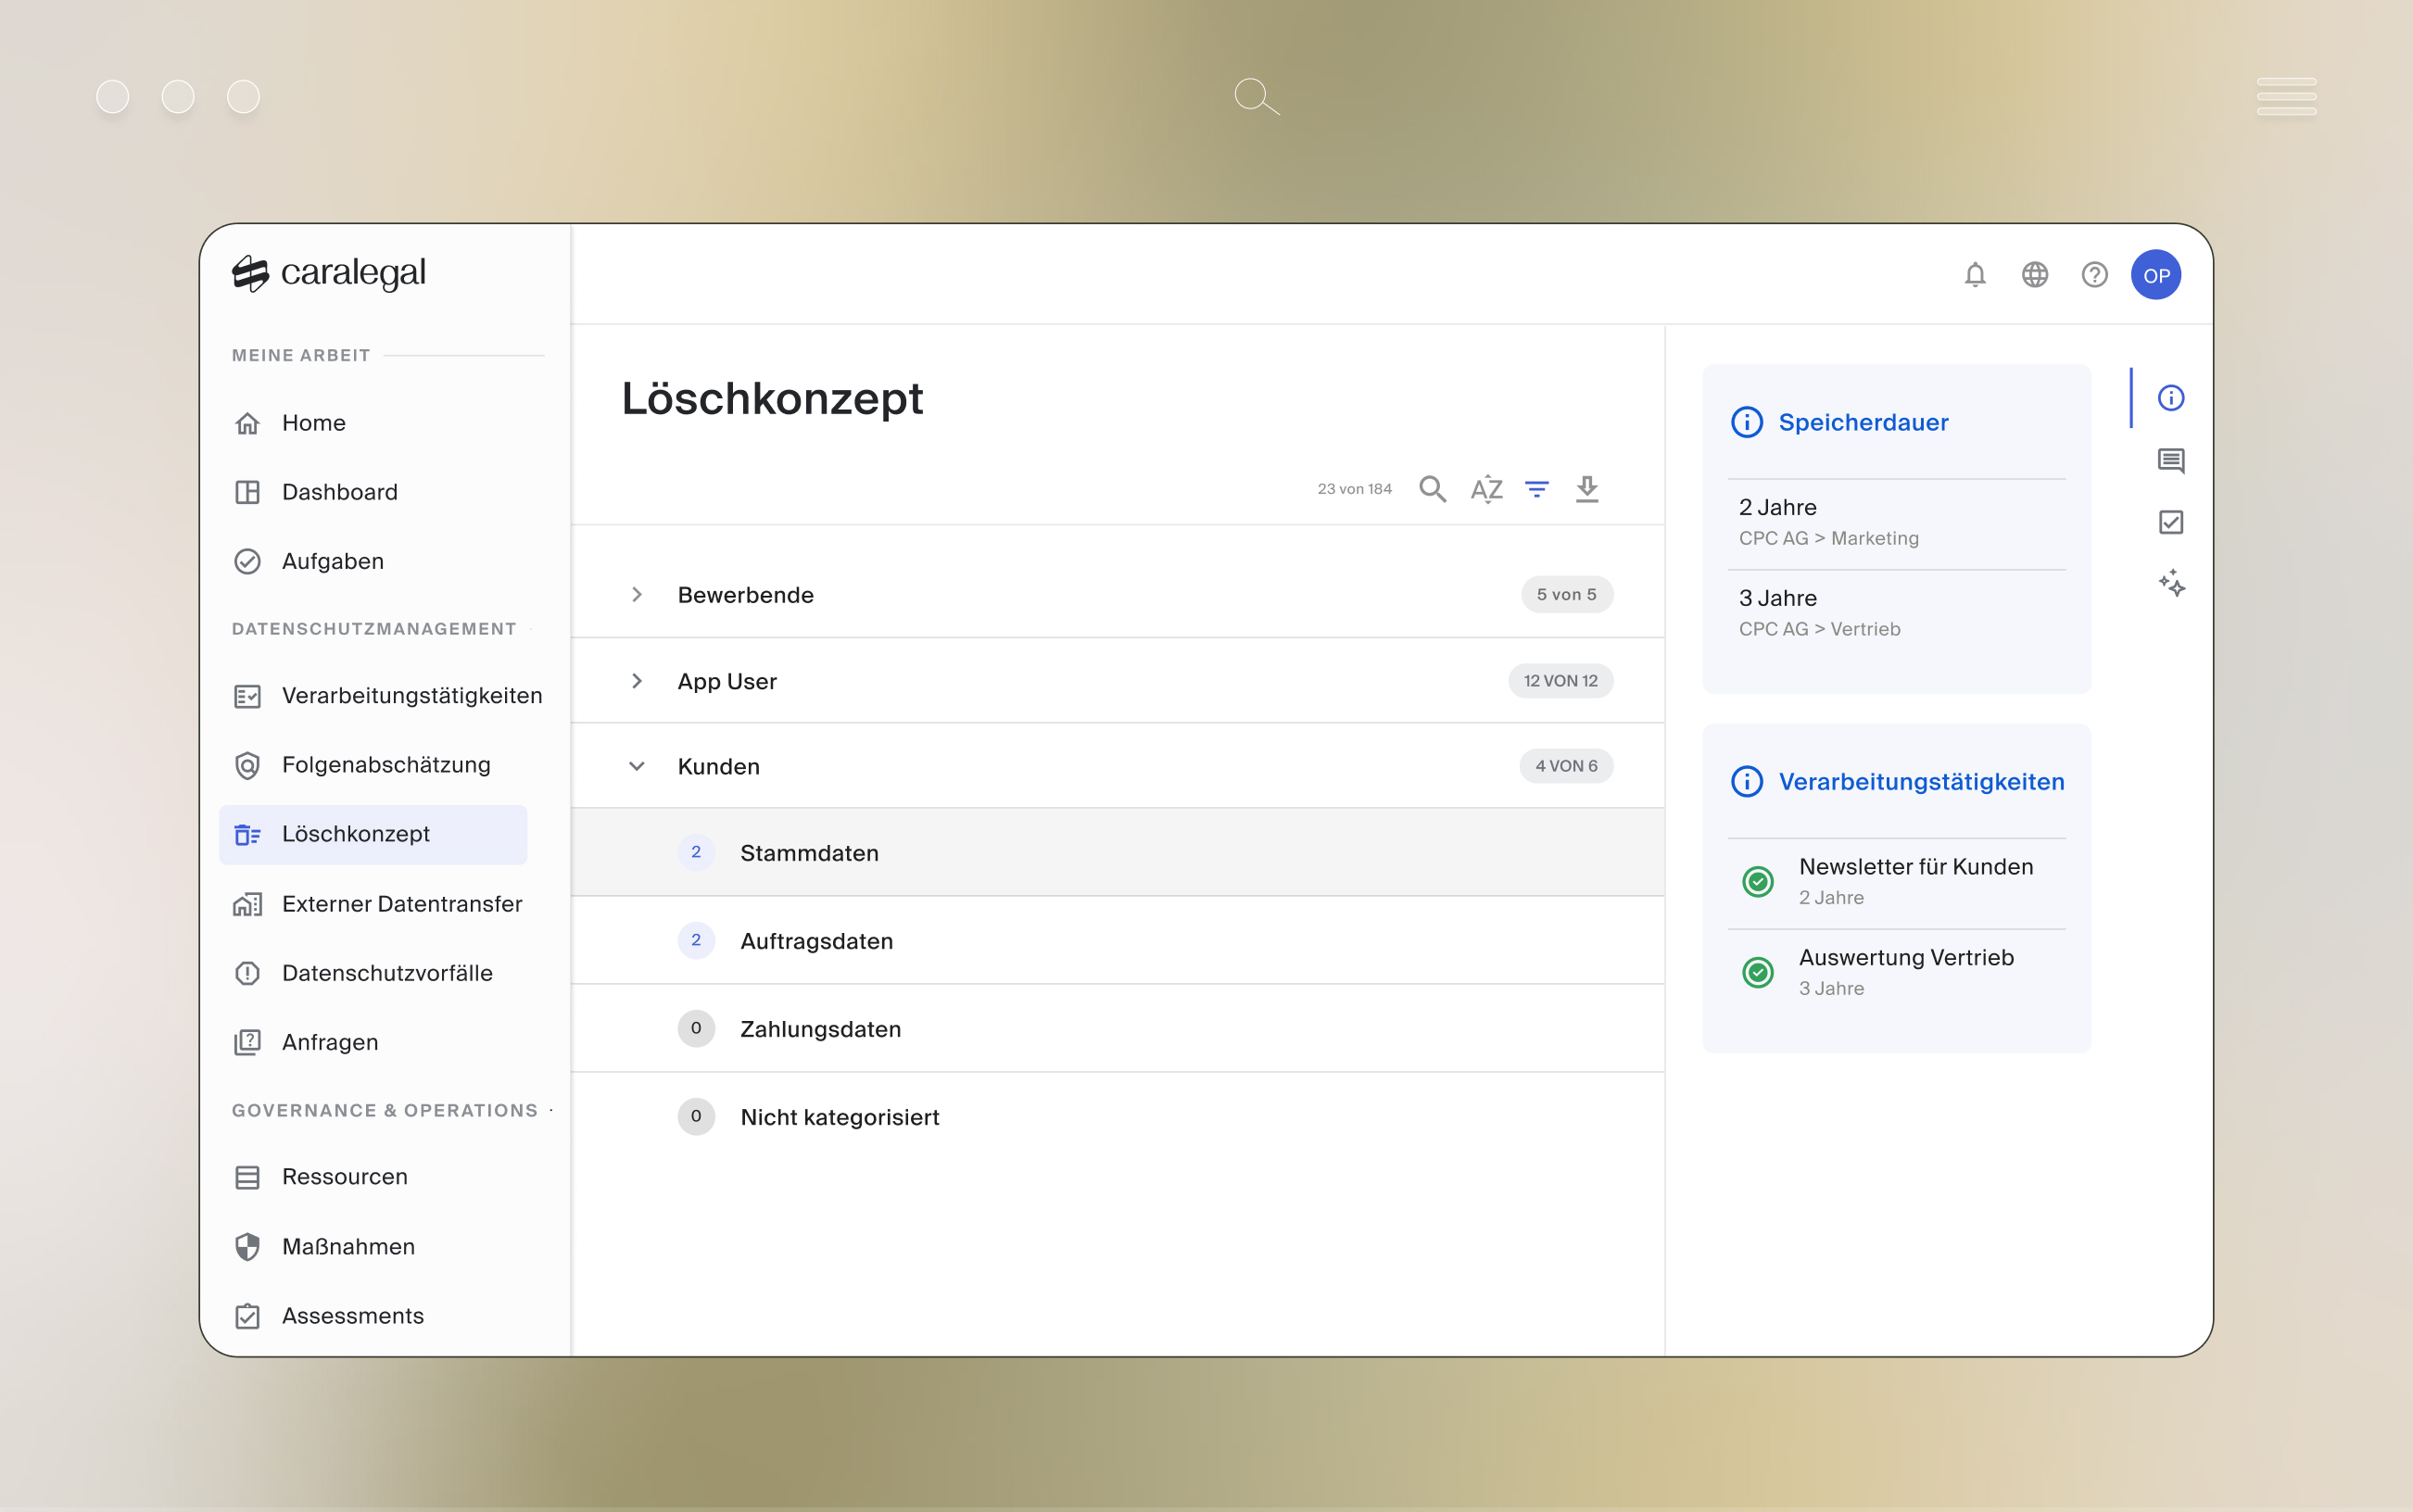
Task: Open notifications bell icon
Action: [x=1974, y=274]
